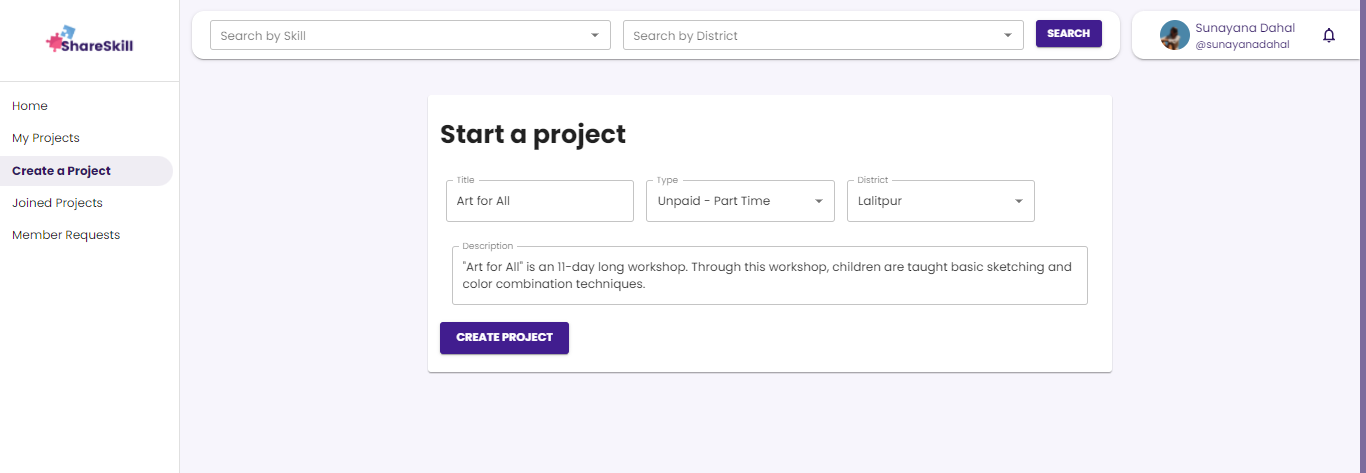Open My Projects in the sidebar
Screen dimensions: 1366x473
pyautogui.click(x=46, y=138)
